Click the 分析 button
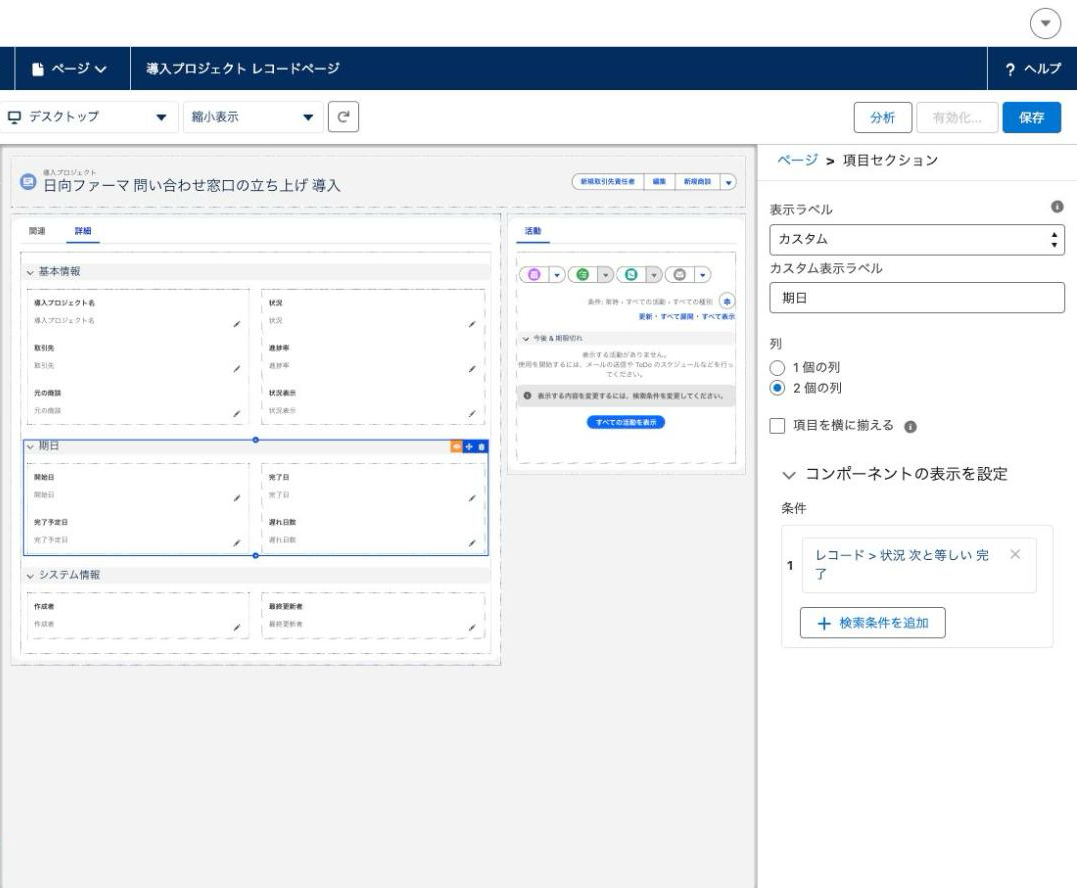The height and width of the screenshot is (888, 1077). pos(883,117)
